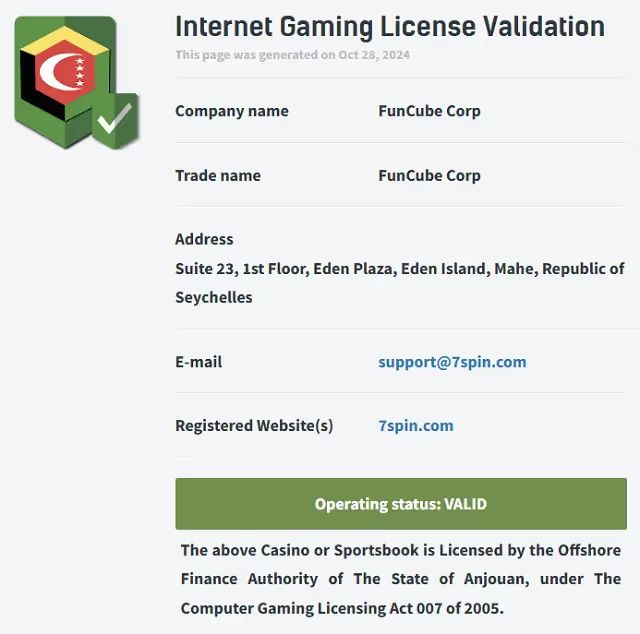Click the green checkmark badge

pyautogui.click(x=115, y=120)
